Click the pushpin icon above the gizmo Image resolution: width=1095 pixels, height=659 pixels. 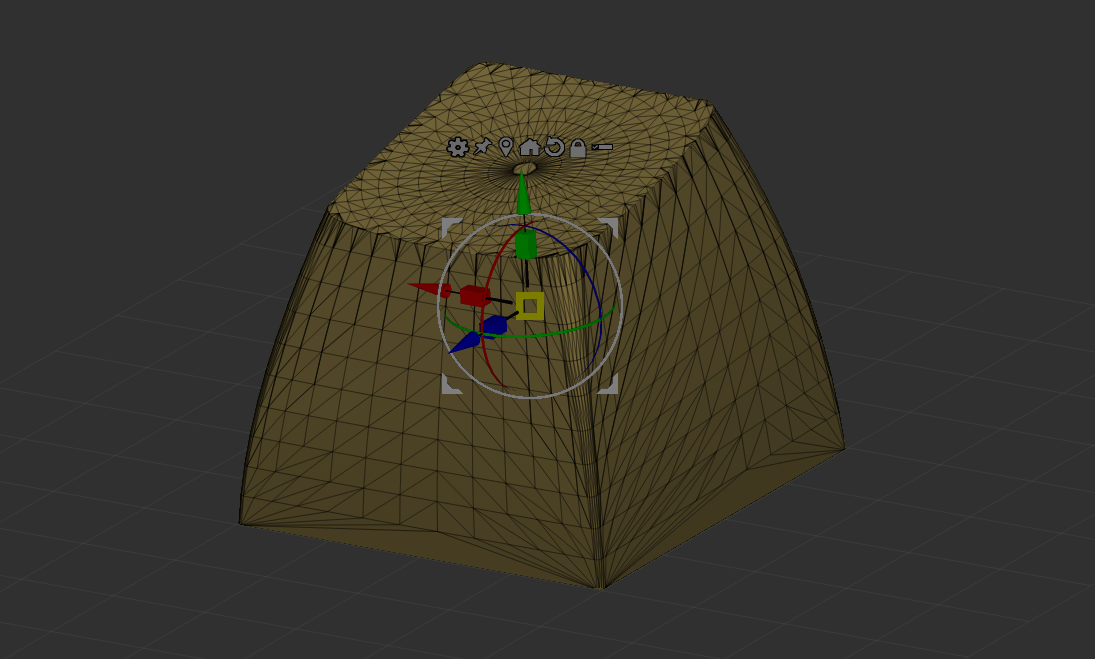pos(483,147)
